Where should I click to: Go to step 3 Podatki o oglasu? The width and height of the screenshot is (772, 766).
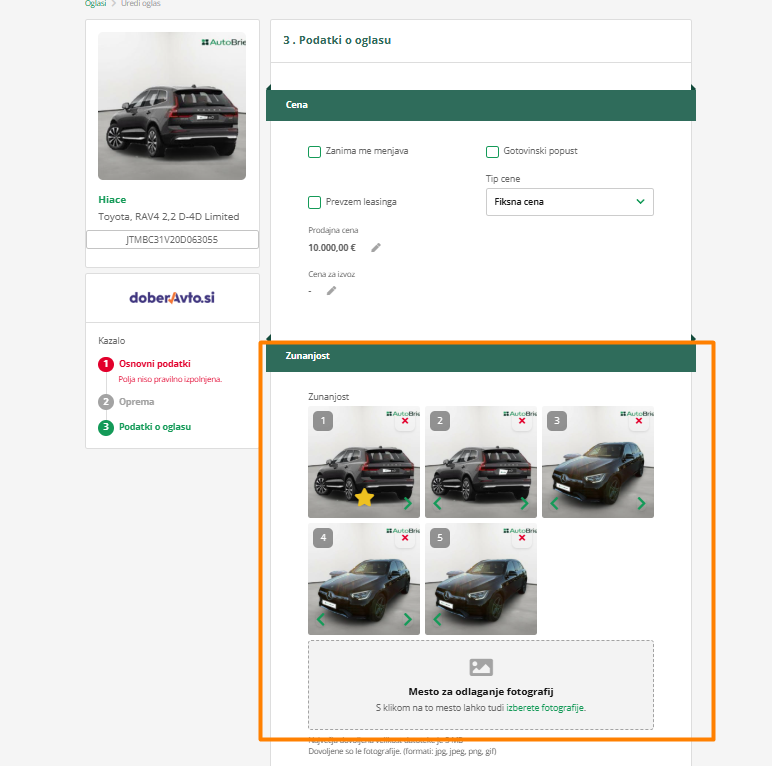click(155, 427)
